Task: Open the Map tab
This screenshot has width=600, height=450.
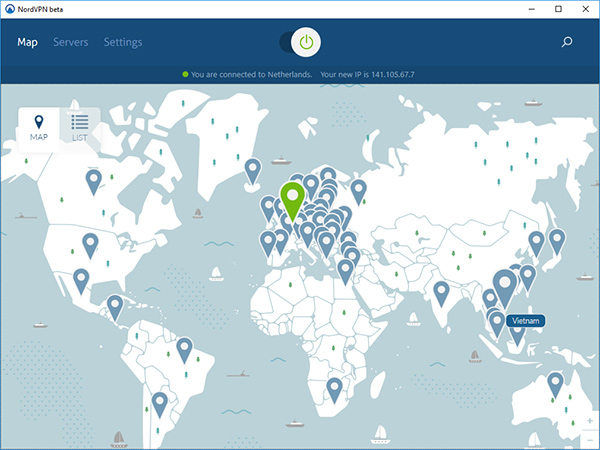Action: point(27,42)
